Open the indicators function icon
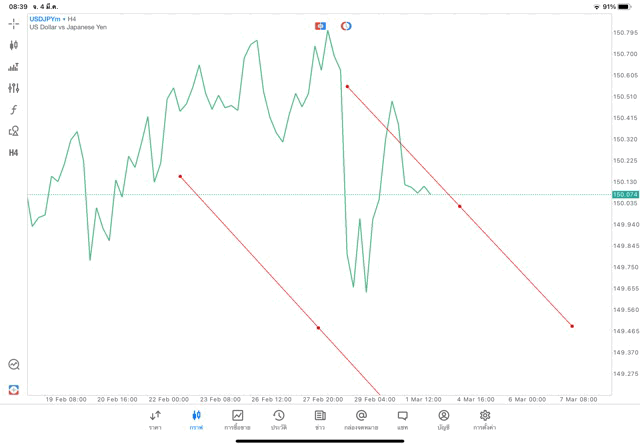 pyautogui.click(x=14, y=109)
